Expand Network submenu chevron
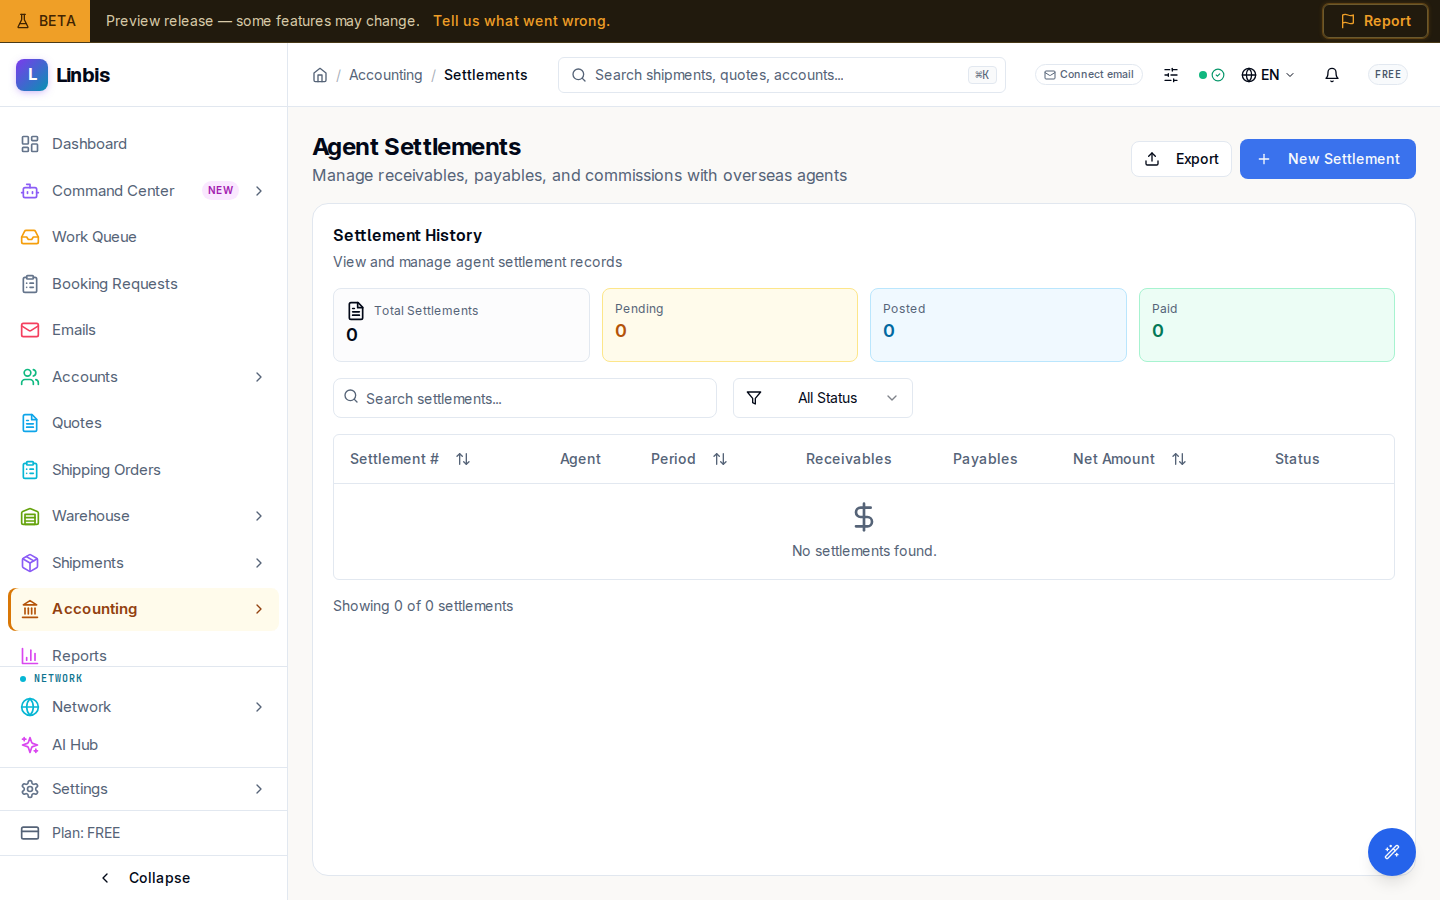Image resolution: width=1440 pixels, height=900 pixels. coord(259,707)
